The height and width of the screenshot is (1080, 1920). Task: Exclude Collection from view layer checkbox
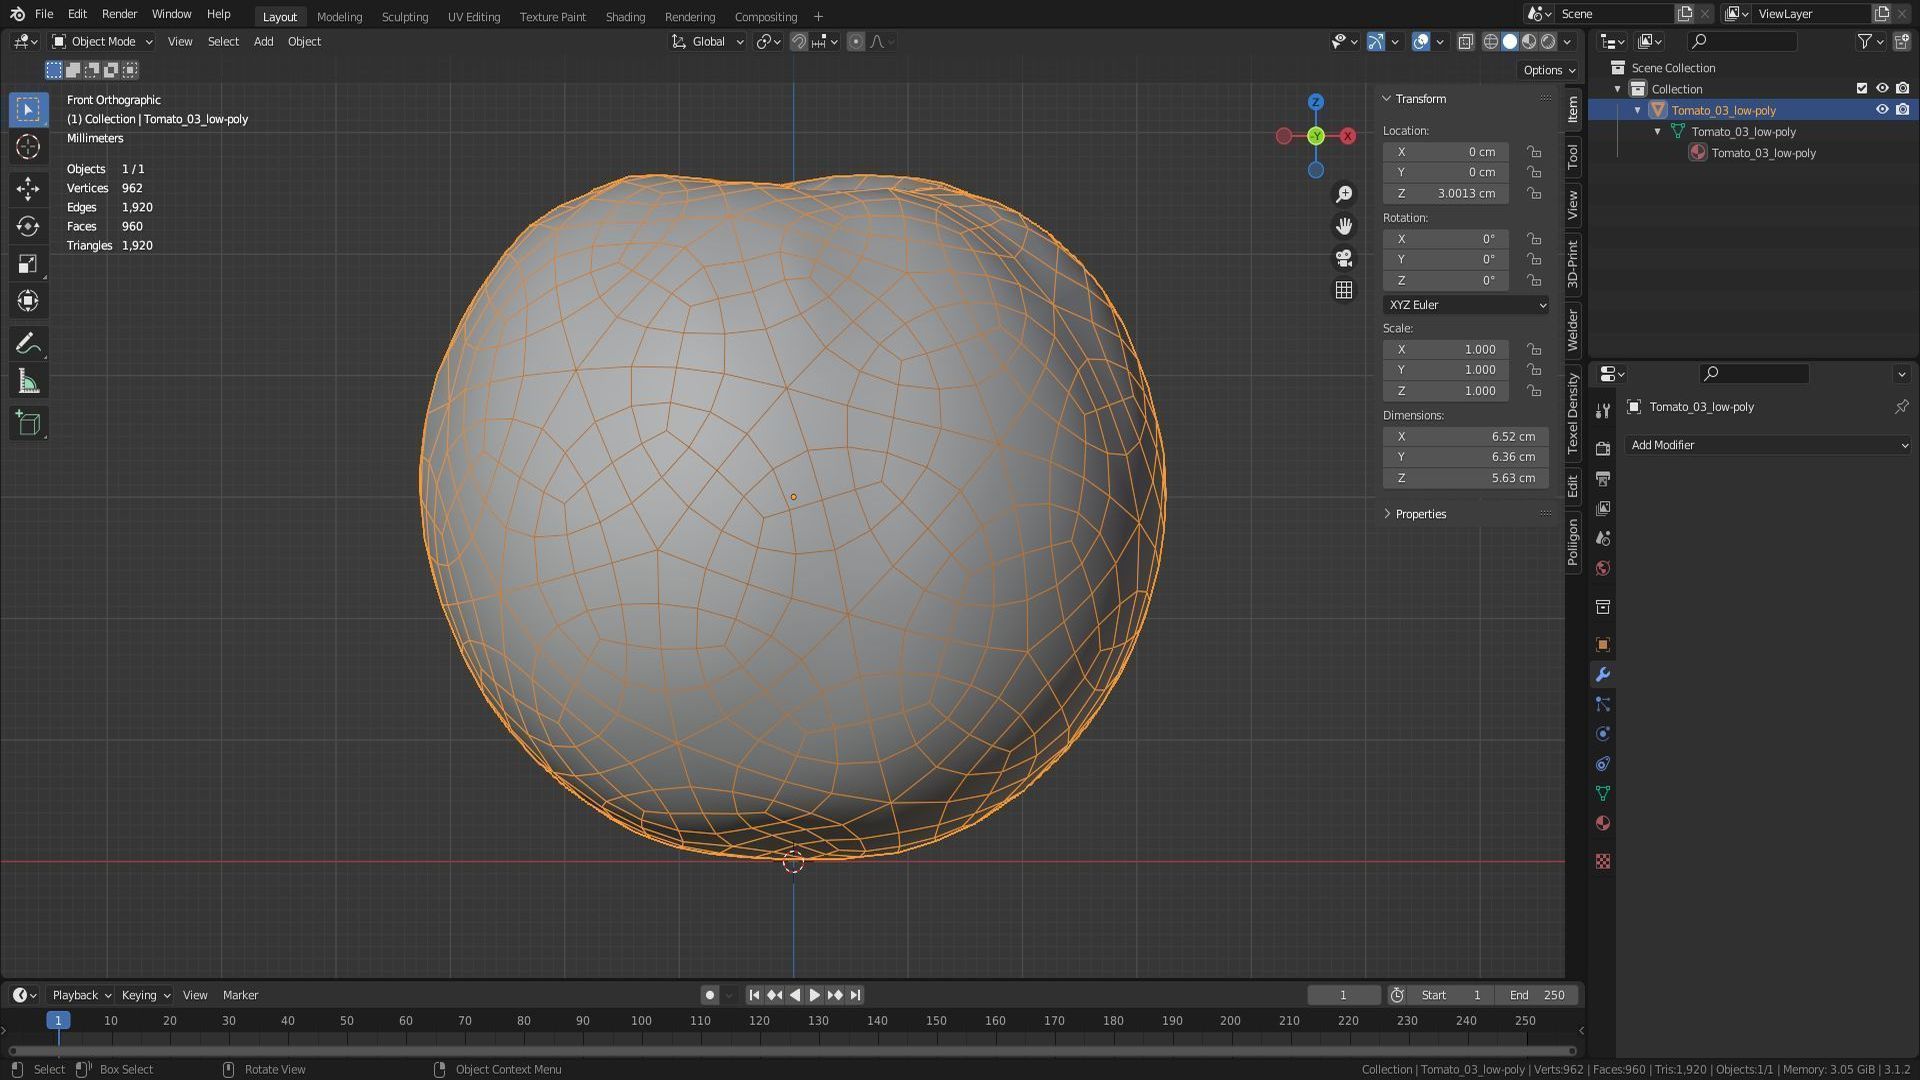[x=1861, y=89]
